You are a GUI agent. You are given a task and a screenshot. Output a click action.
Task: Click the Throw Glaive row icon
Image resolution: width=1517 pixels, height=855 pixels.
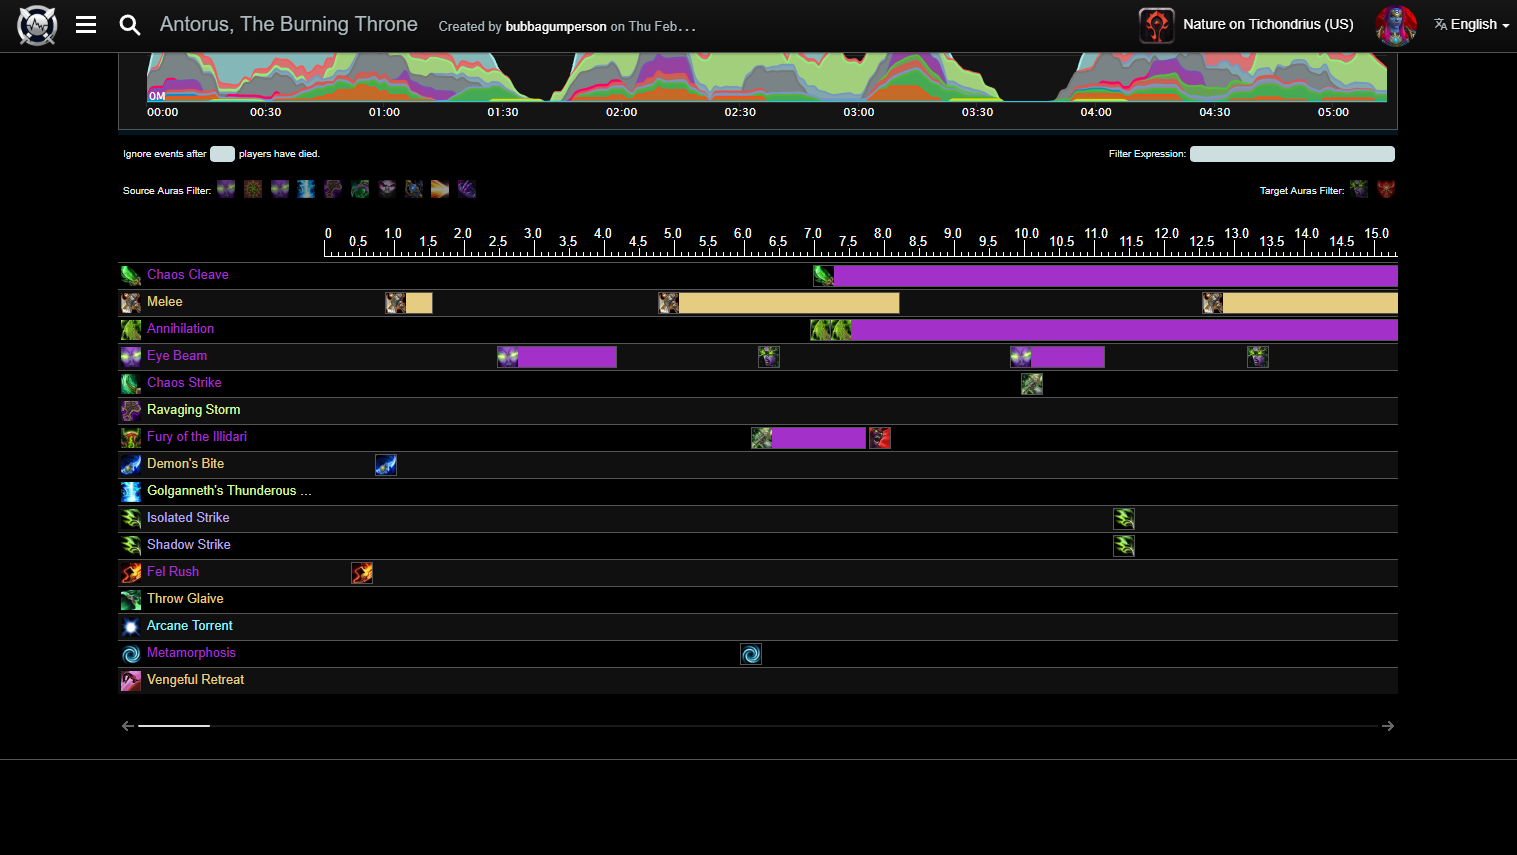coord(131,599)
